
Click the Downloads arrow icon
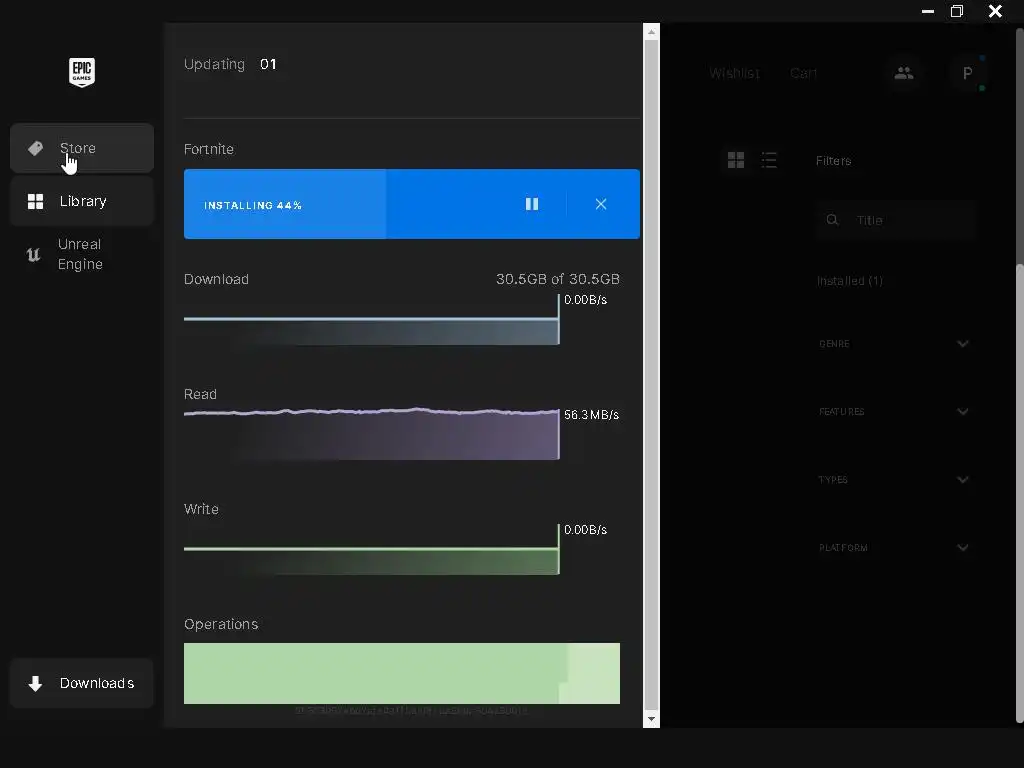click(x=35, y=683)
